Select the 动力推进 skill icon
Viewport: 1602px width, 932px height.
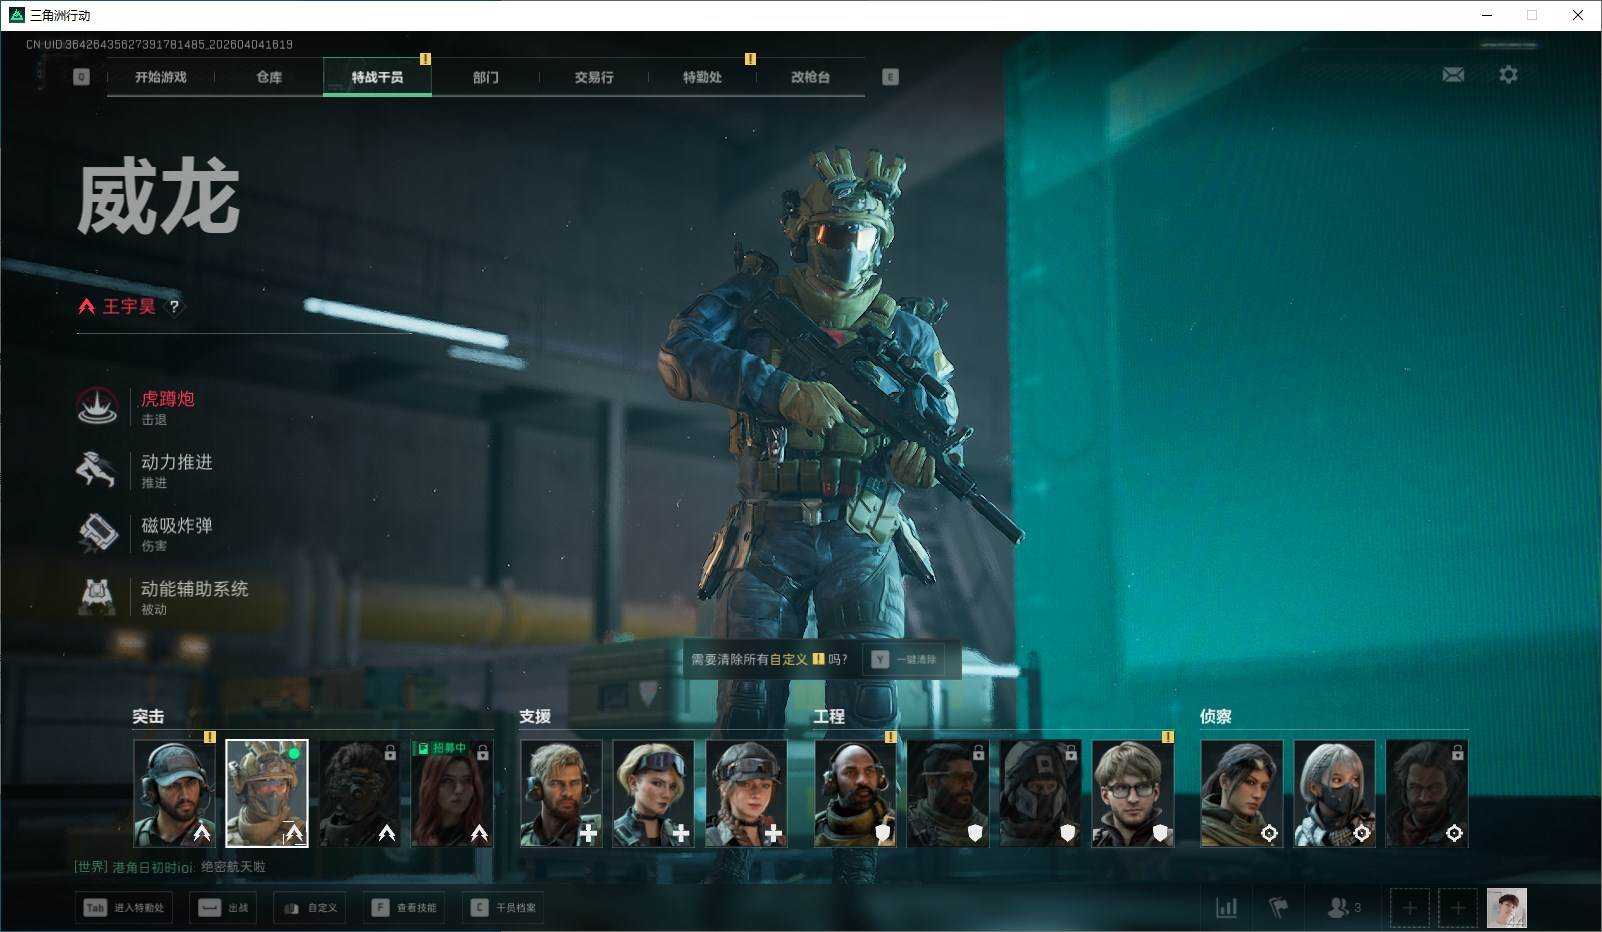pyautogui.click(x=97, y=469)
